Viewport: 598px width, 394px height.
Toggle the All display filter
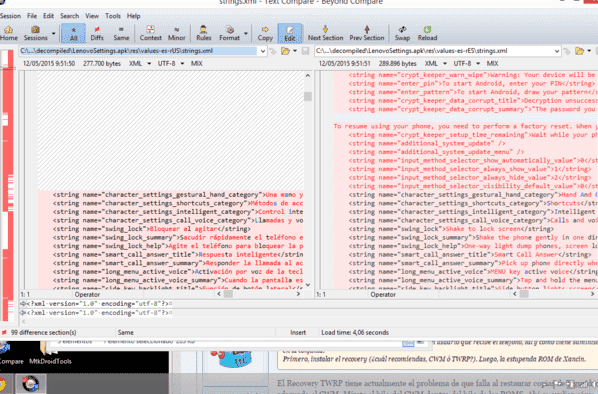pos(73,34)
